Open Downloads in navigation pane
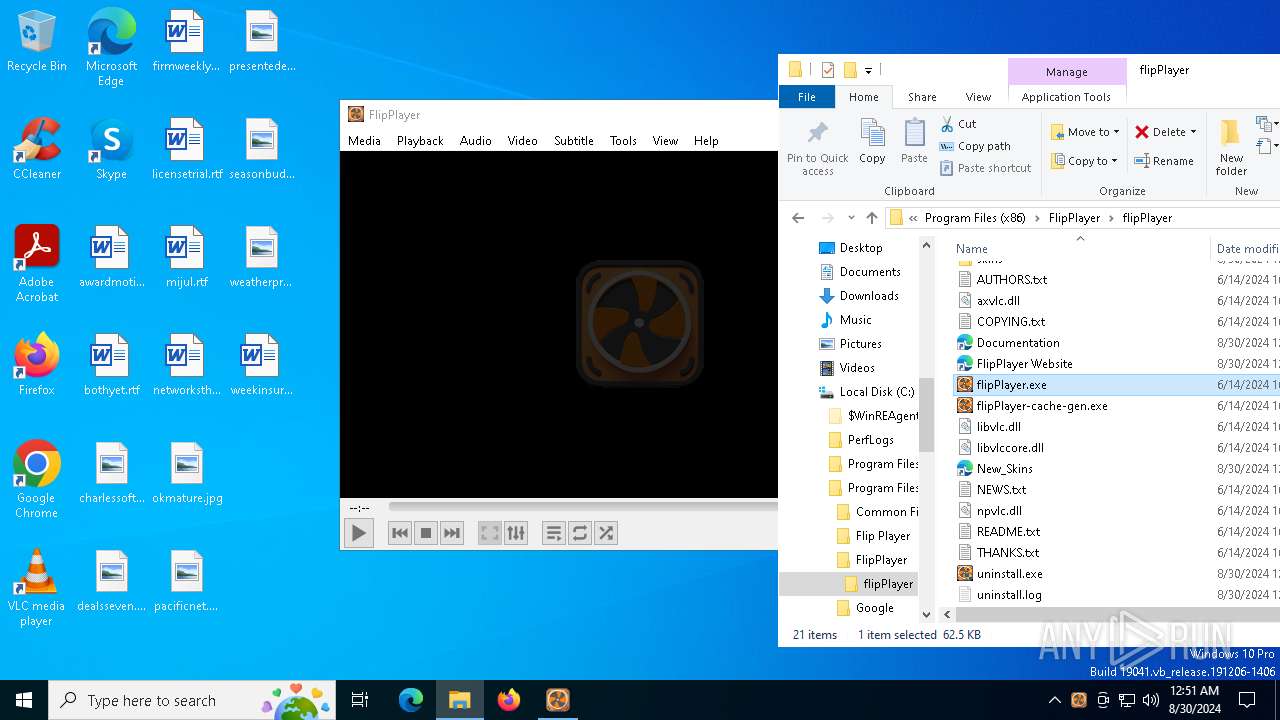The image size is (1280, 720). (868, 296)
